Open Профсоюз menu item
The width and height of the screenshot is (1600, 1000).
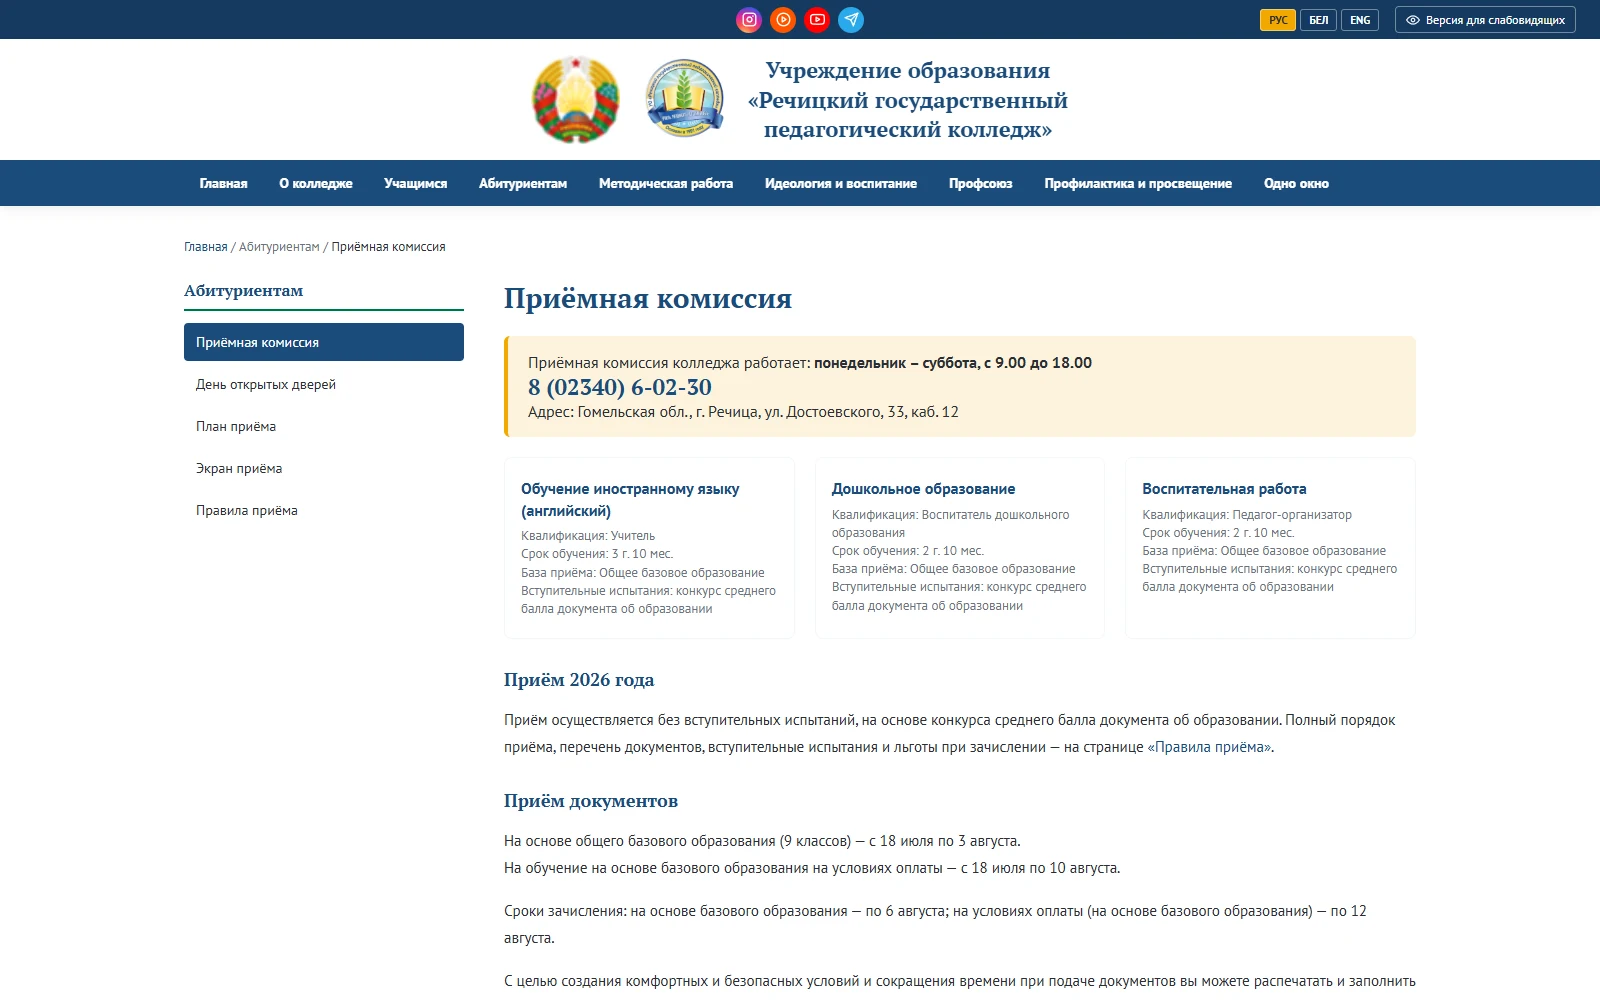click(981, 183)
